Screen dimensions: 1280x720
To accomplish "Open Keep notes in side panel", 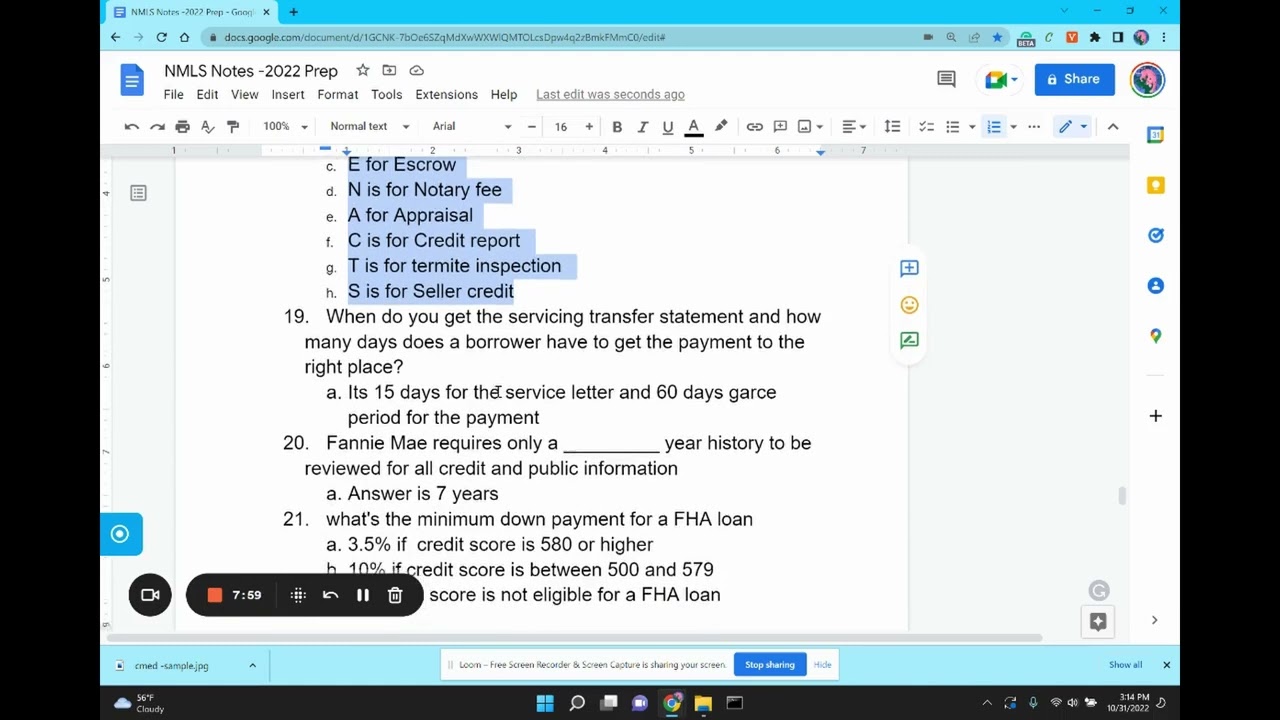I will point(1156,185).
